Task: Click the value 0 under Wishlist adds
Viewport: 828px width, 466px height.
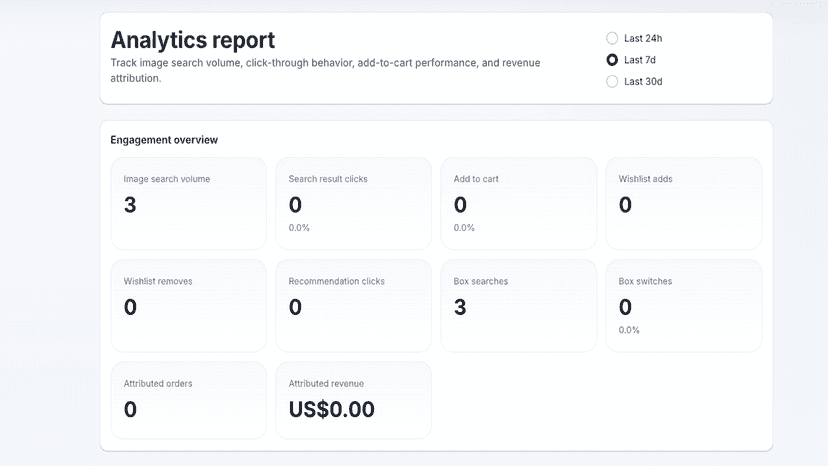Action: [x=625, y=205]
